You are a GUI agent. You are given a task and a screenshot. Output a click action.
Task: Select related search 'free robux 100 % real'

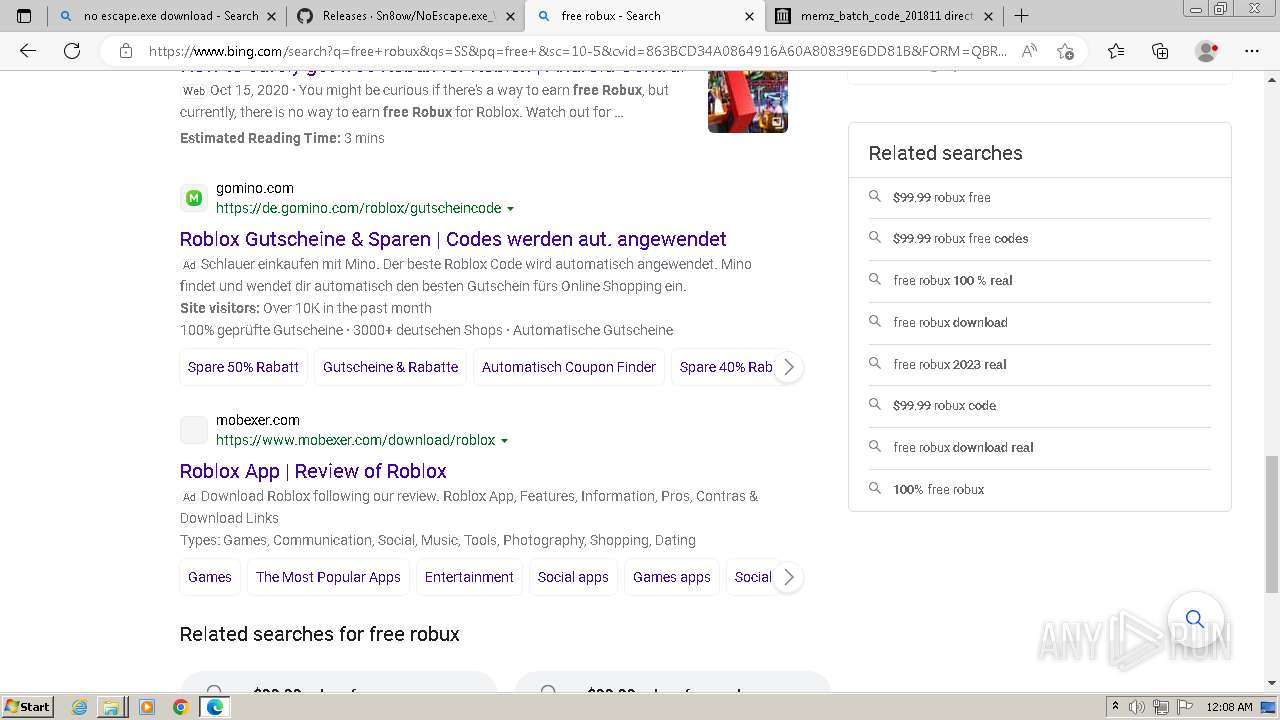(953, 281)
